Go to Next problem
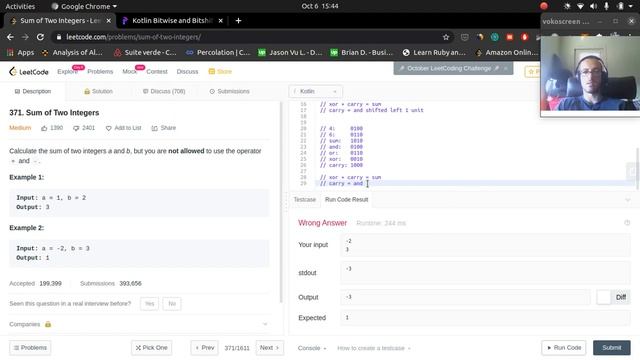 point(269,348)
